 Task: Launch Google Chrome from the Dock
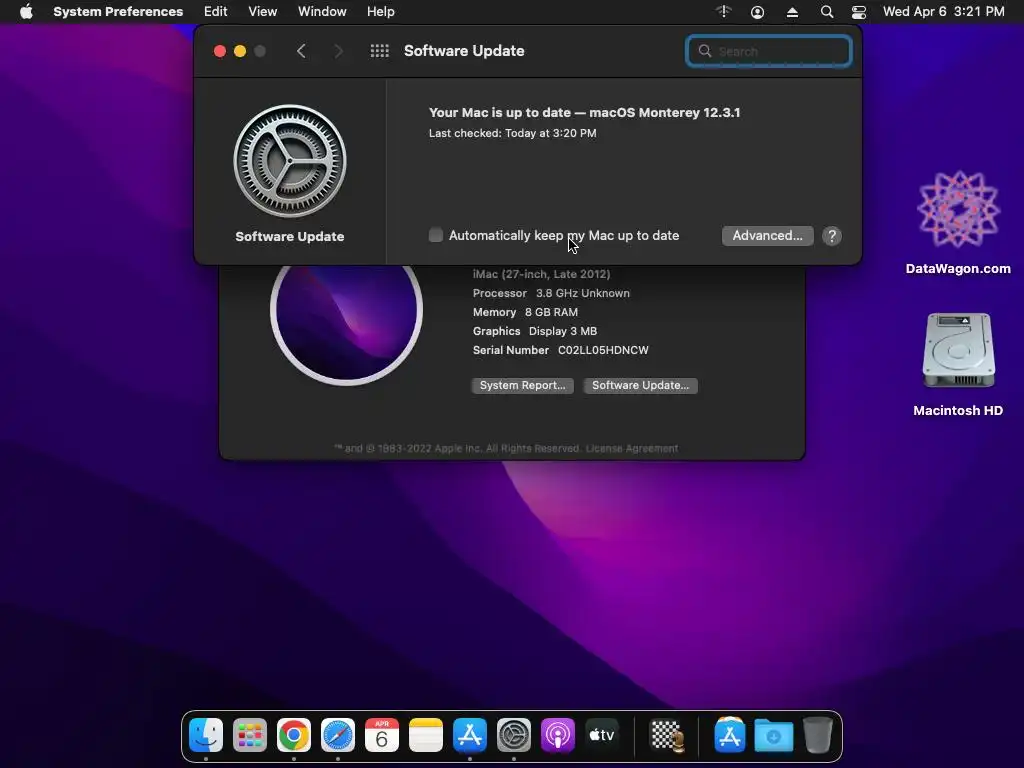pyautogui.click(x=294, y=735)
